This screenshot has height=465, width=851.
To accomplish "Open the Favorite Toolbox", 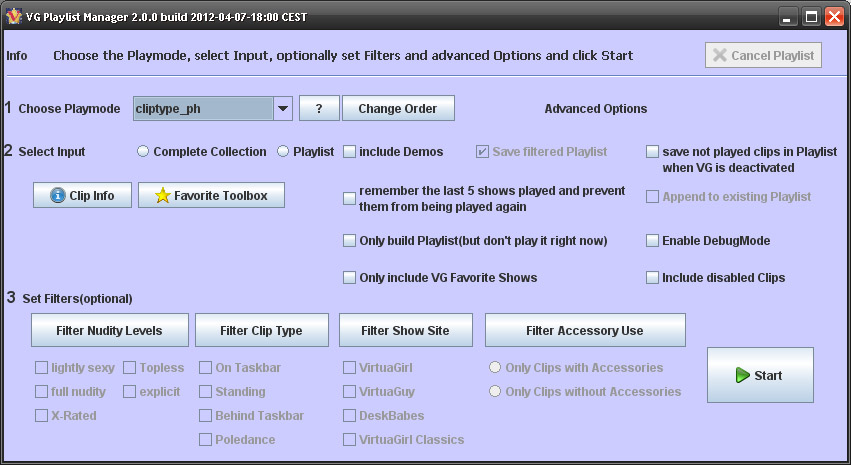I will (211, 196).
